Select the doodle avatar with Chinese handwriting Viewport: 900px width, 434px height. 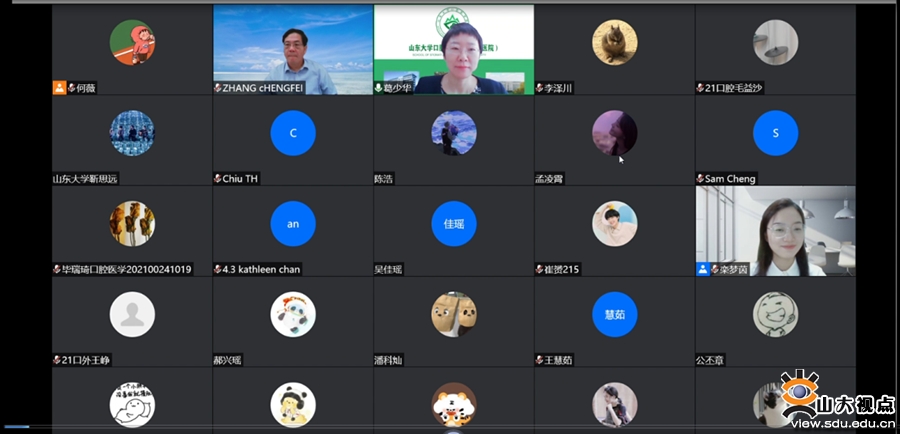pyautogui.click(x=132, y=405)
